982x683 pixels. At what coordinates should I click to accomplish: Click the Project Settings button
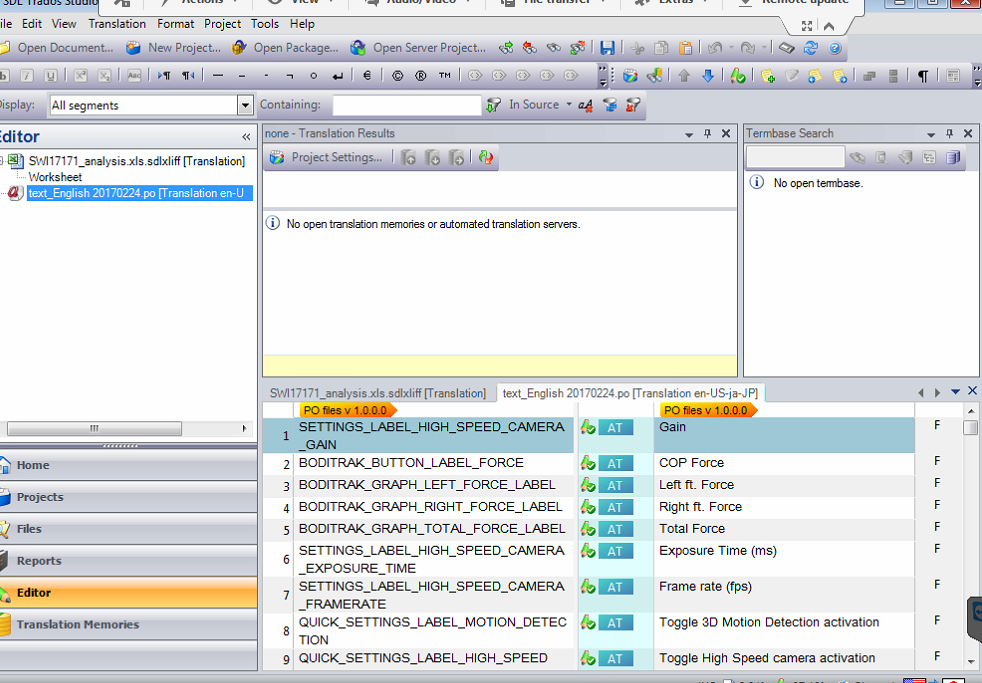point(327,157)
